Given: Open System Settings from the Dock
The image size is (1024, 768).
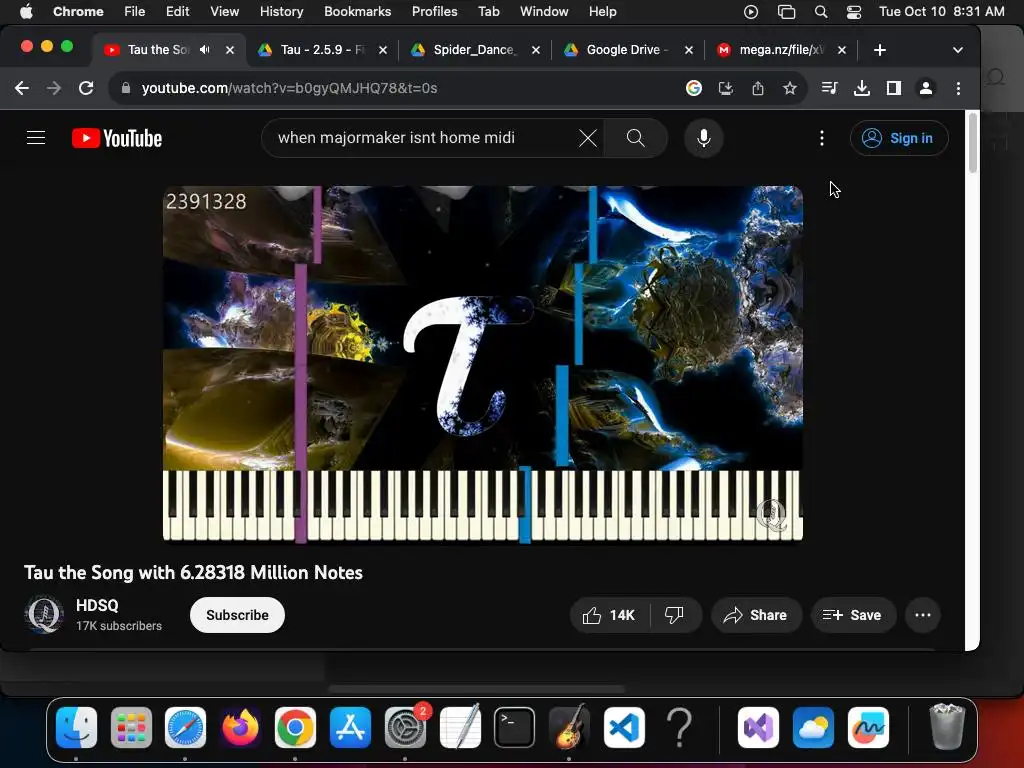Looking at the screenshot, I should coord(405,727).
